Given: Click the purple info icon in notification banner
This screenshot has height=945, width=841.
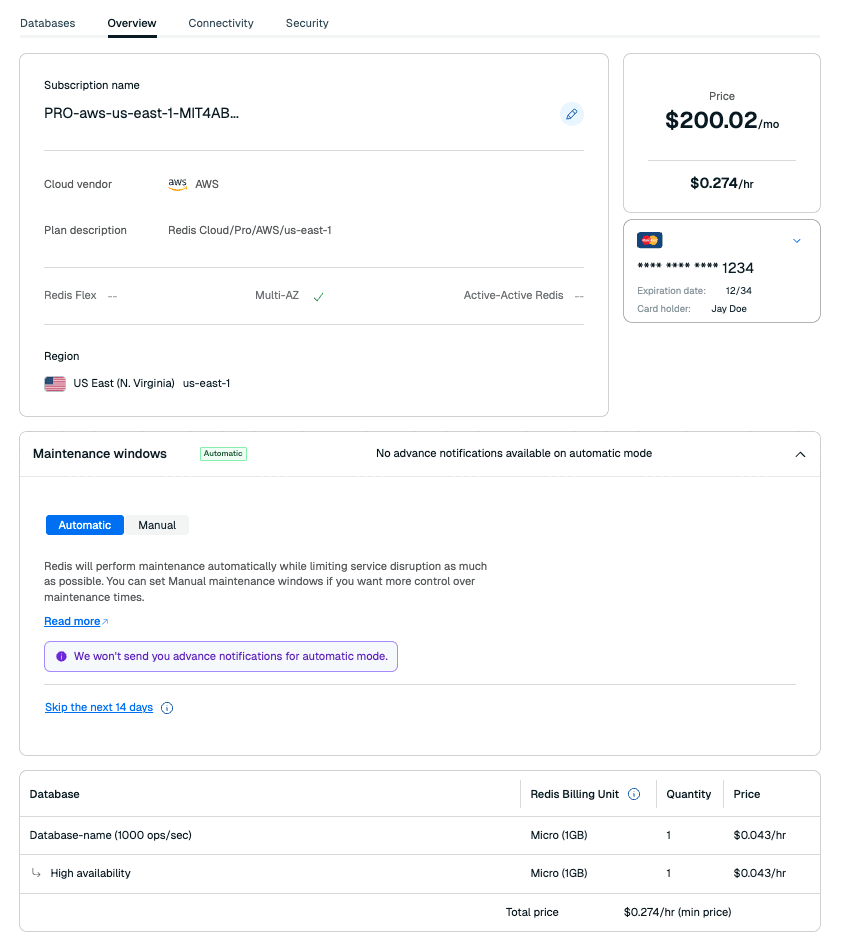Looking at the screenshot, I should (61, 657).
